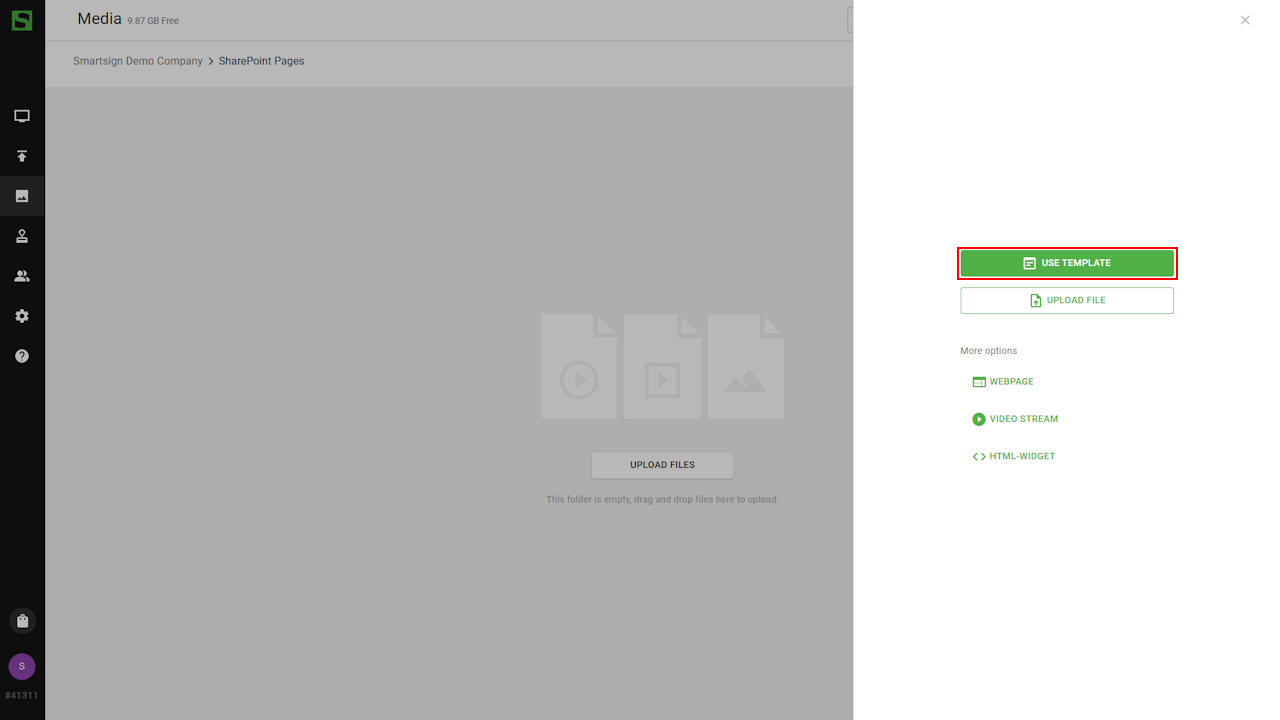This screenshot has height=720, width=1280.
Task: Navigate to Smartsign Demo Company breadcrumb
Action: pyautogui.click(x=138, y=61)
